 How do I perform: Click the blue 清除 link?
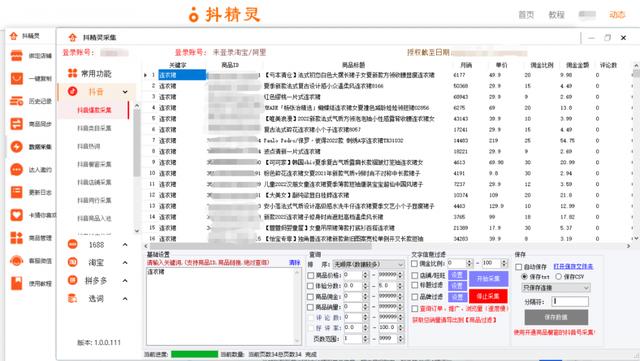point(295,263)
